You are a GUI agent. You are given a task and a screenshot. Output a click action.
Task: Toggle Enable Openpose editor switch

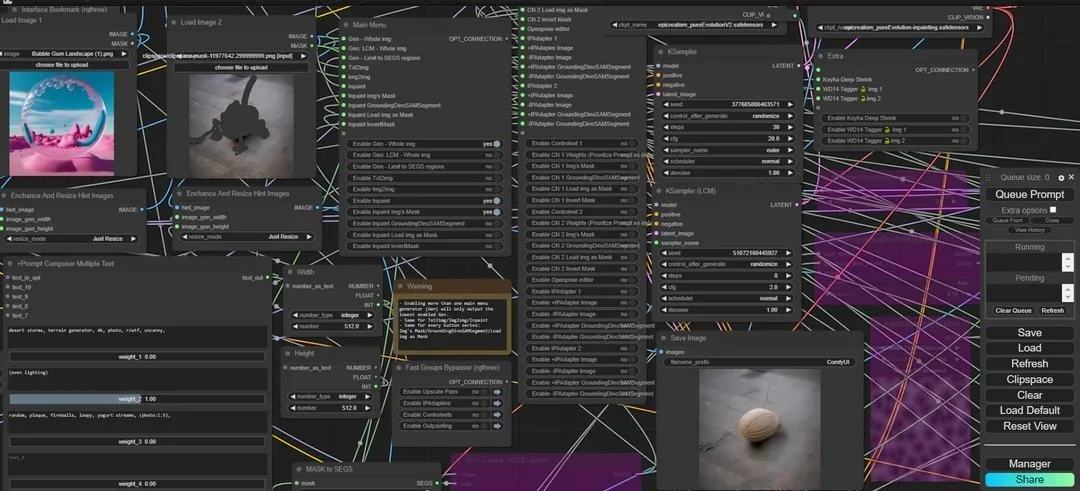(x=634, y=280)
